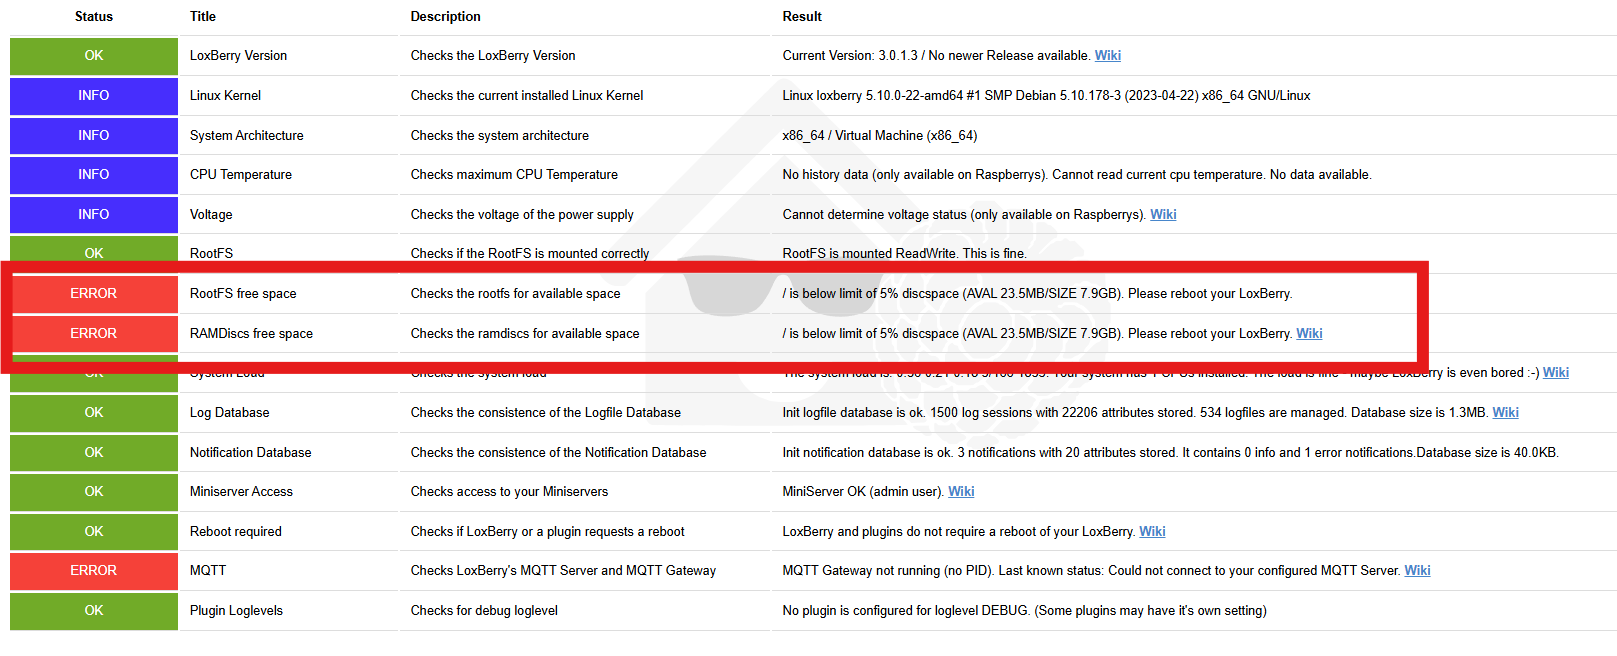Click the OK status of Miniserver Access
Viewport: 1617px width, 656px height.
coord(94,492)
